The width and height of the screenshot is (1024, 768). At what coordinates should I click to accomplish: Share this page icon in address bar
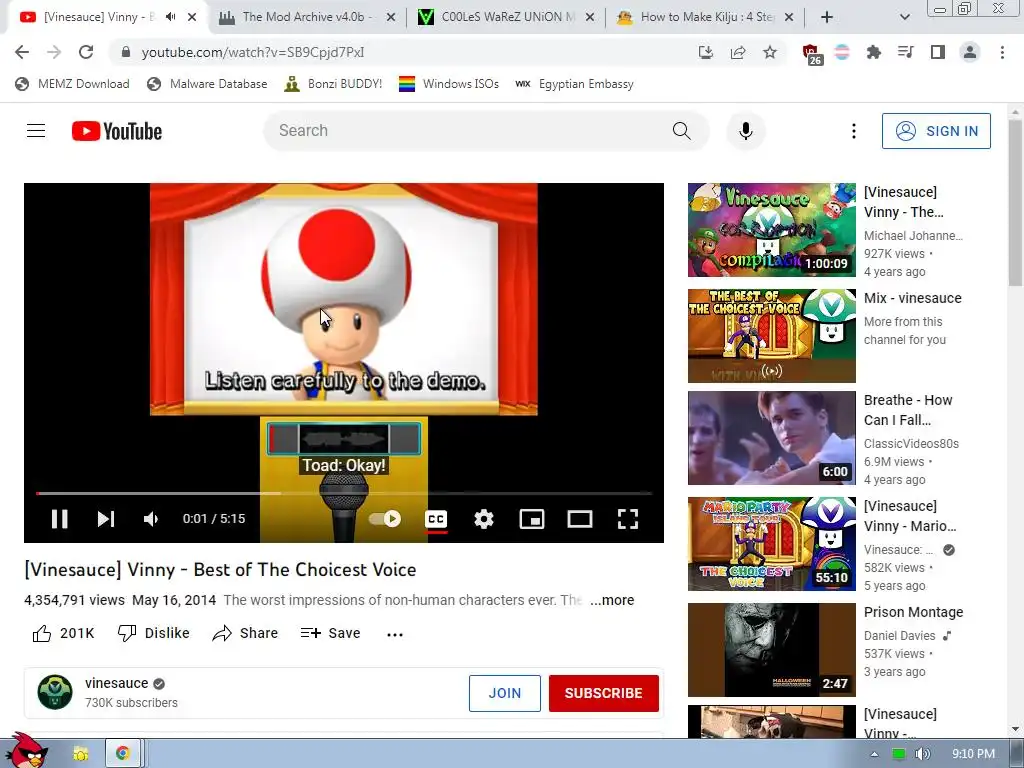tap(738, 52)
